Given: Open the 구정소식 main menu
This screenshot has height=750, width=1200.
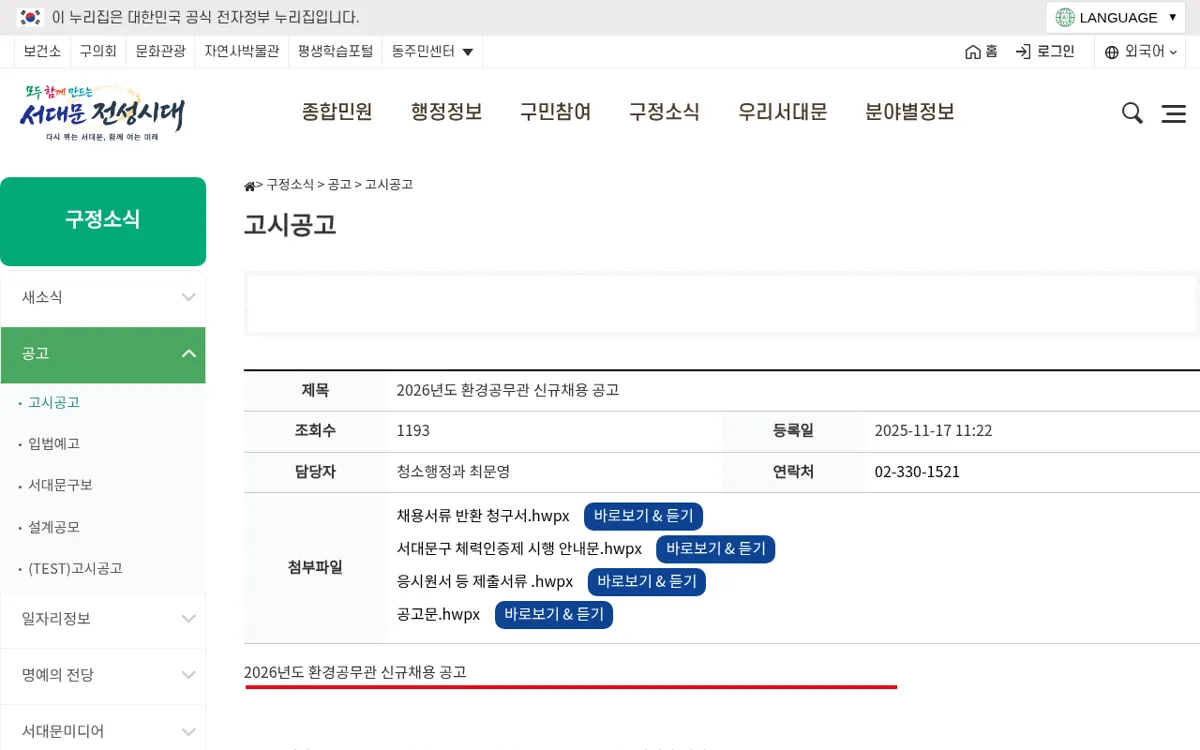Looking at the screenshot, I should click(664, 112).
